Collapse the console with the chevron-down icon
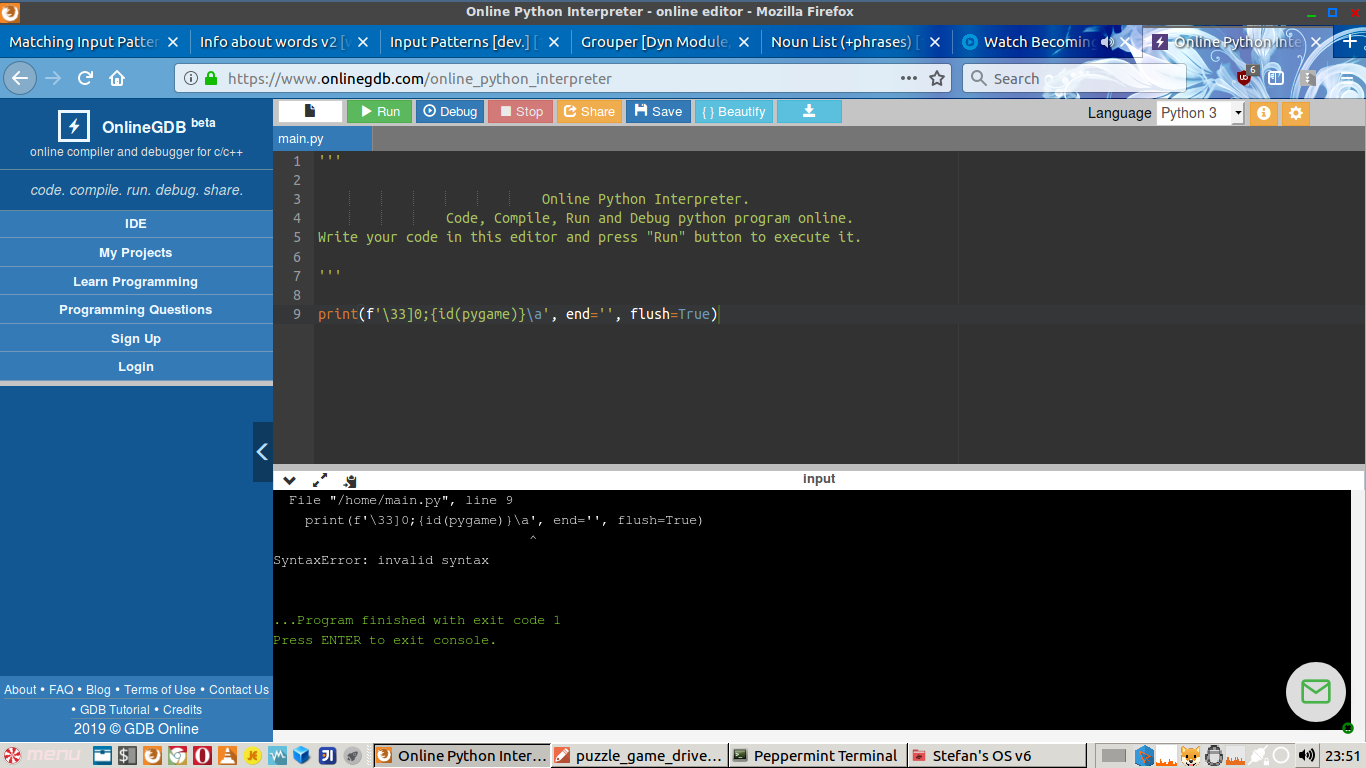Image resolution: width=1366 pixels, height=768 pixels. pyautogui.click(x=290, y=480)
